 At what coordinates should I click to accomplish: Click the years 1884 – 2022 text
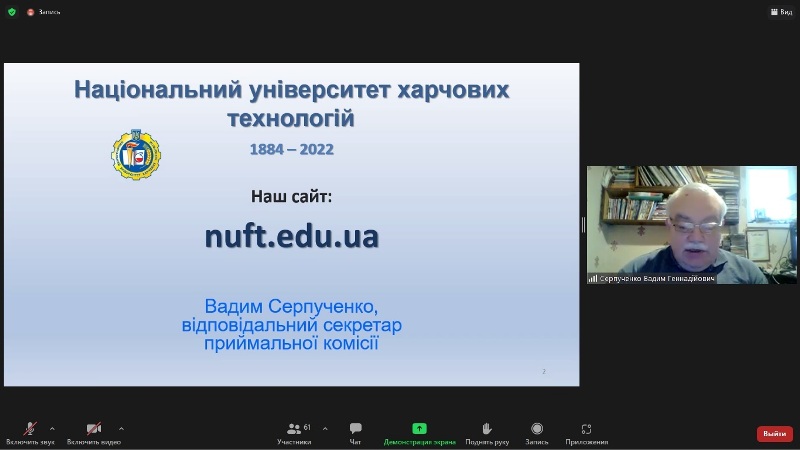point(292,149)
